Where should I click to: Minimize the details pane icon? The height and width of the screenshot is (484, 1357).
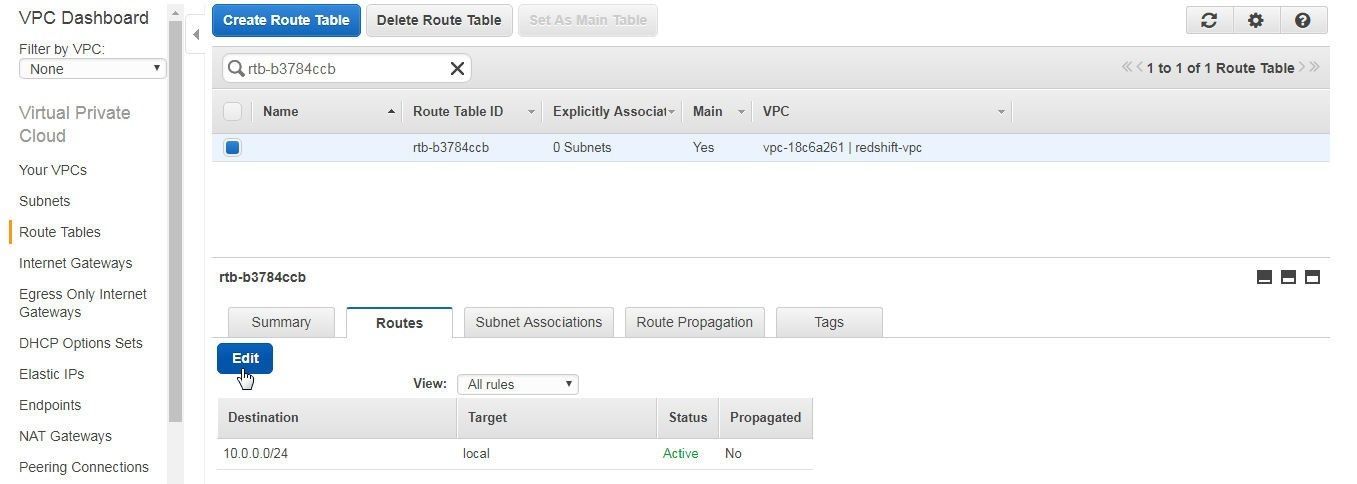click(x=1264, y=277)
